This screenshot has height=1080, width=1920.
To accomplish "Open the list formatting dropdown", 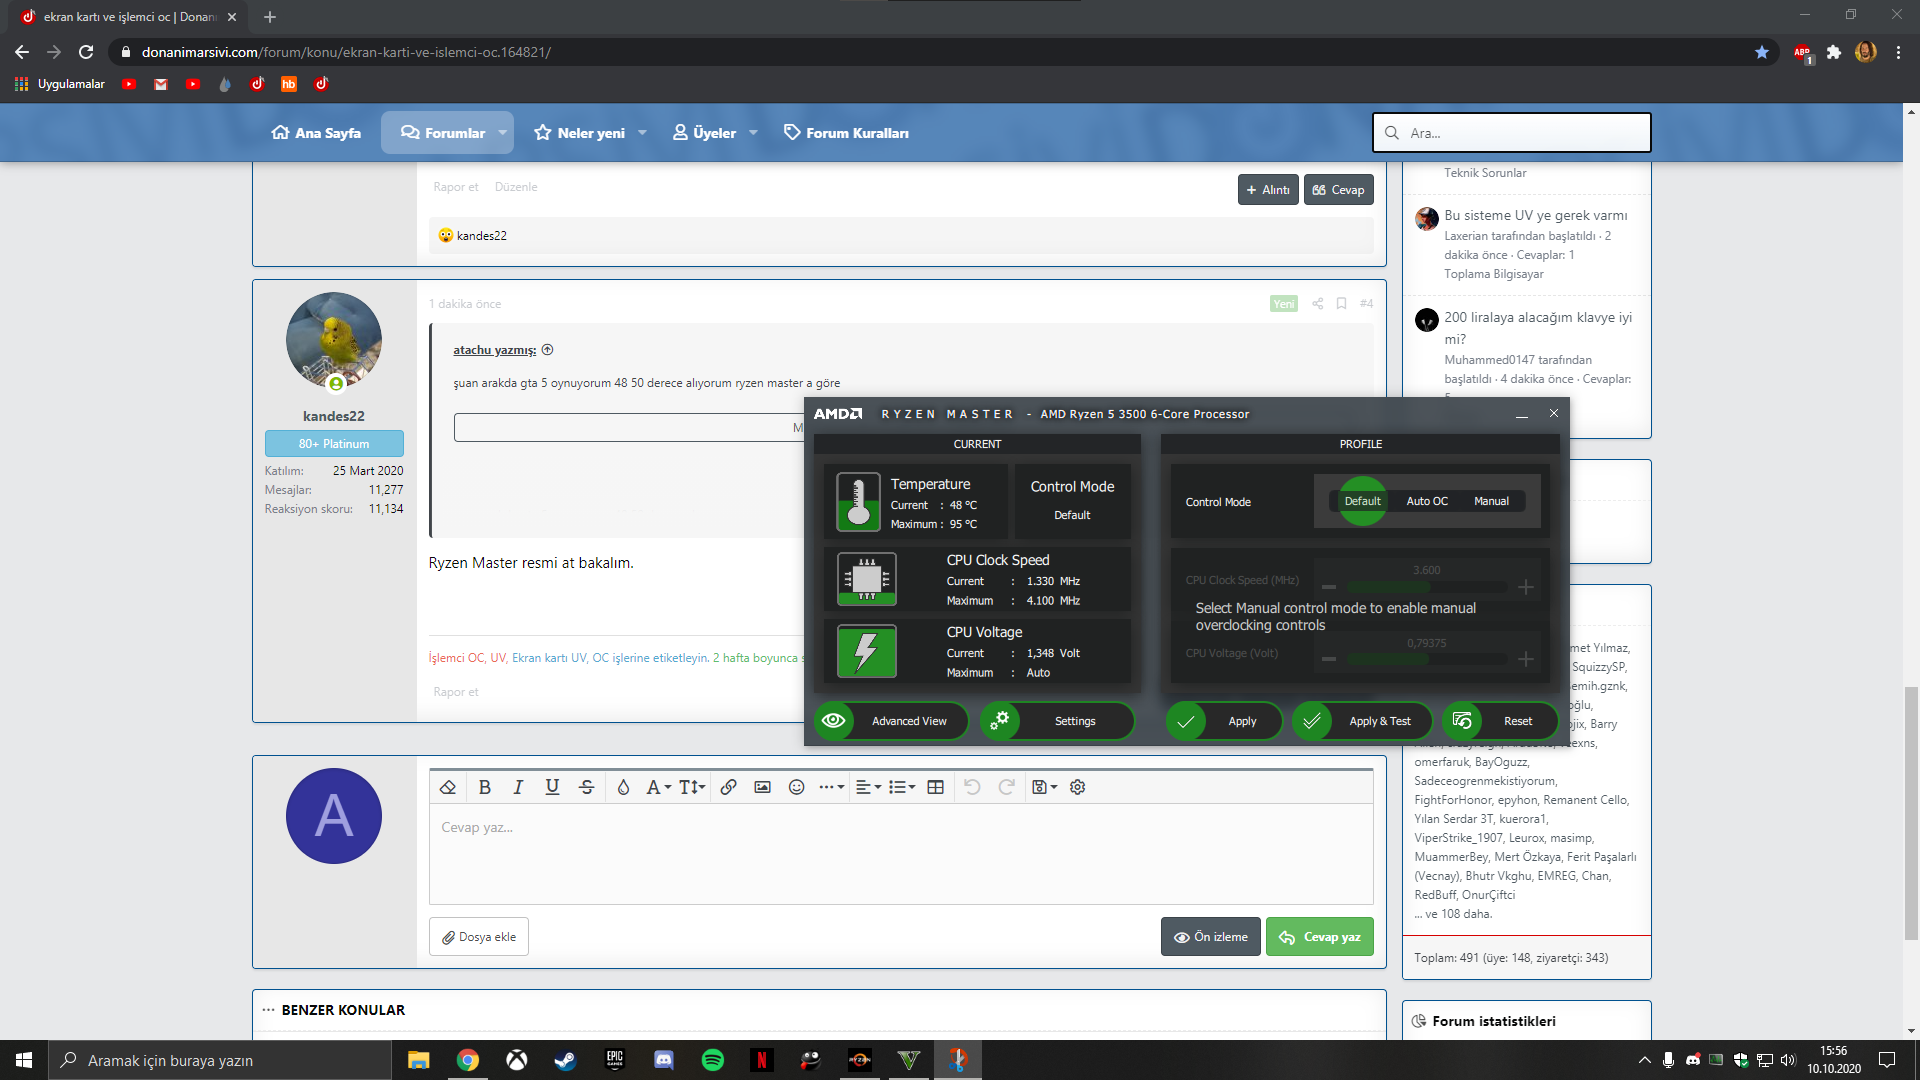I will pos(902,787).
